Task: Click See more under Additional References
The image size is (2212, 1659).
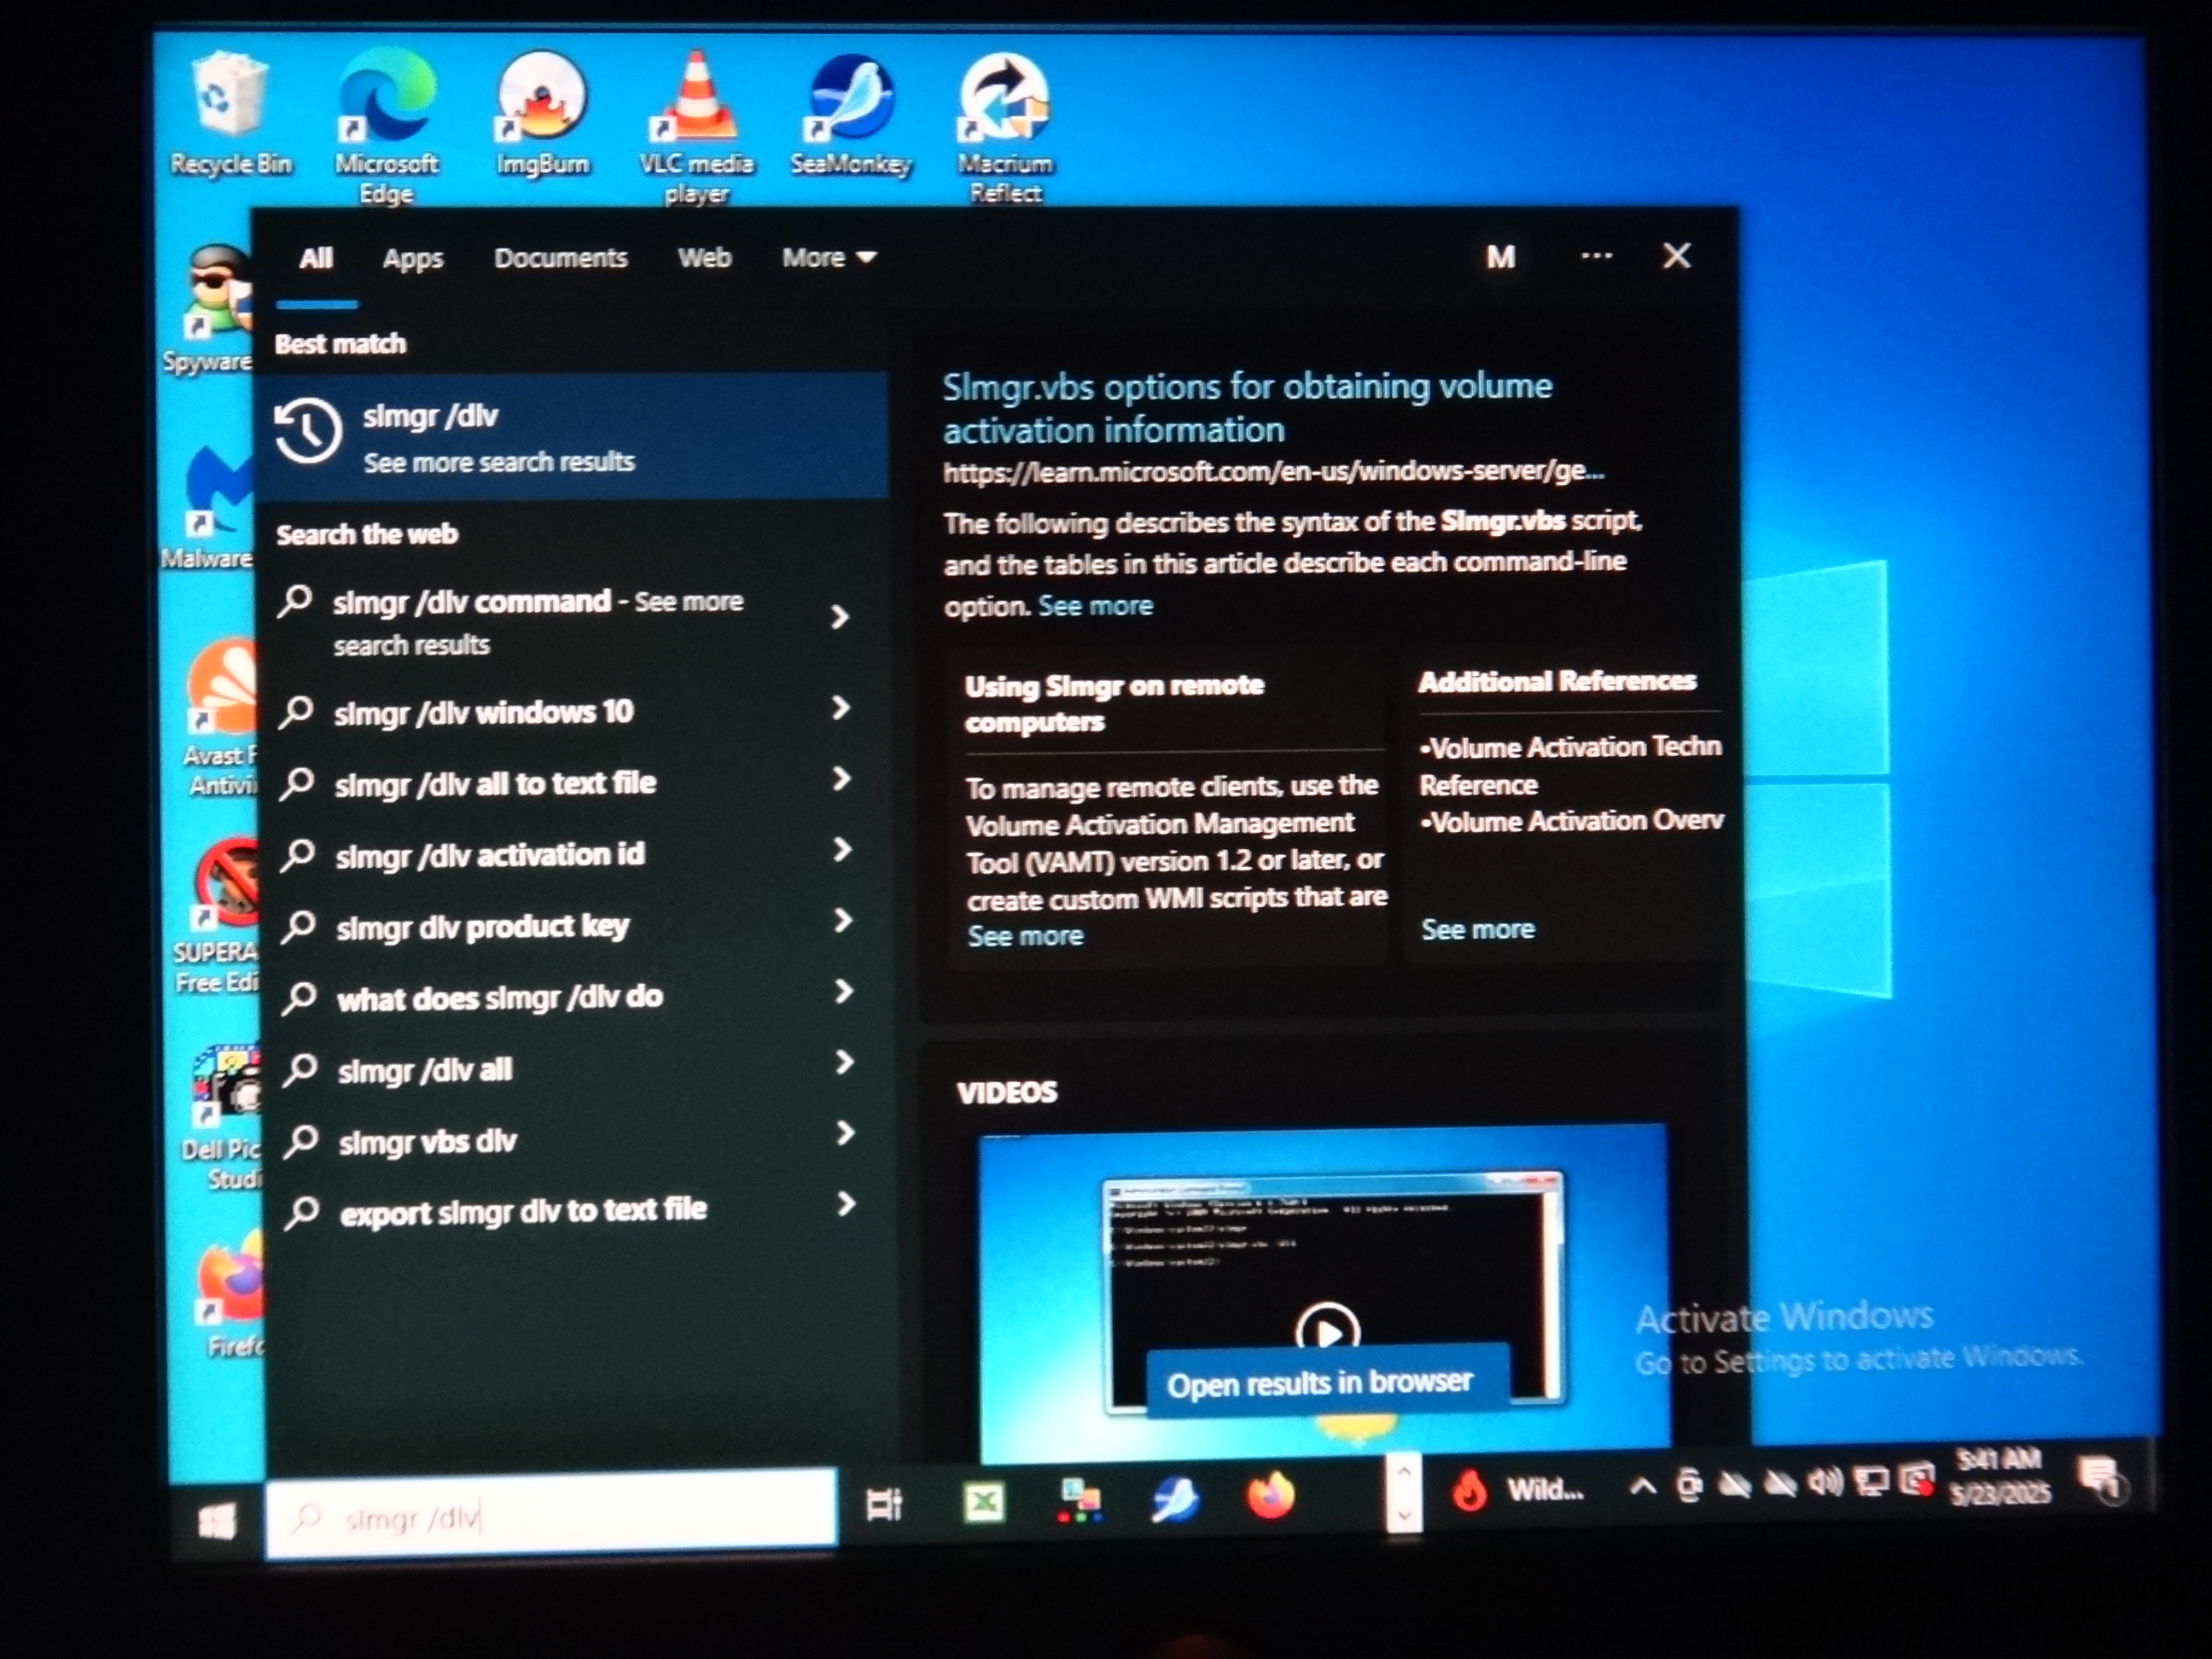Action: point(1478,929)
